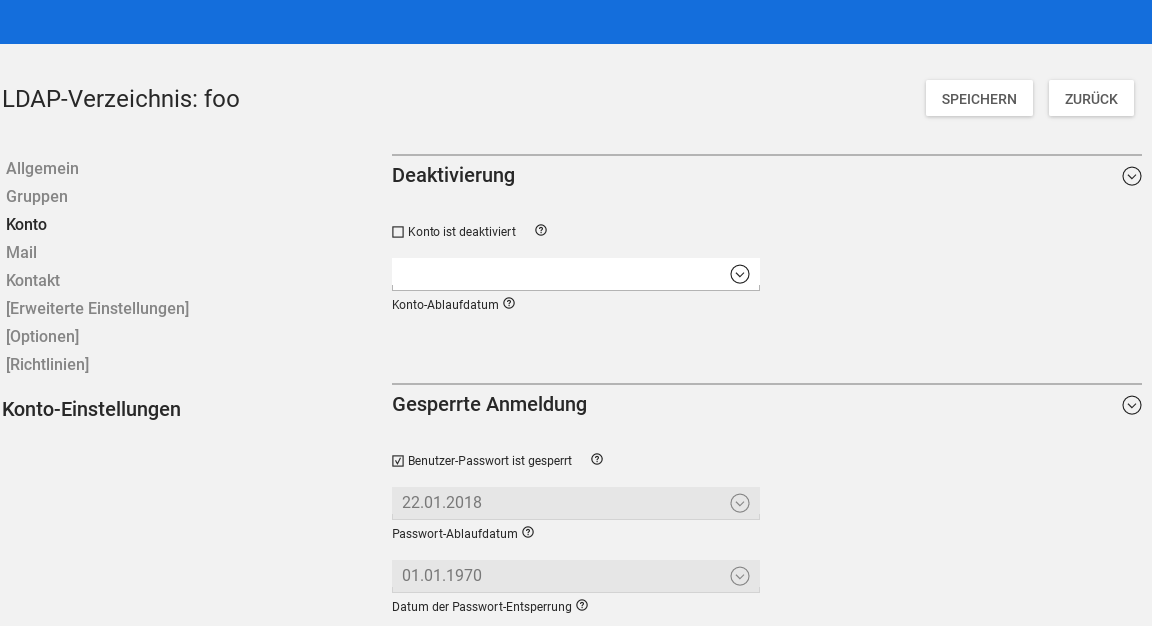Switch to the Allgemein tab
Image resolution: width=1152 pixels, height=626 pixels.
pos(42,169)
